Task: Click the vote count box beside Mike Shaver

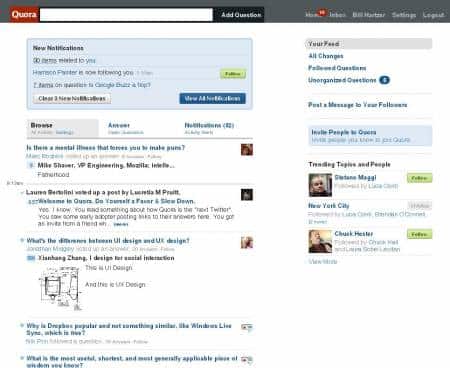Action: point(31,165)
